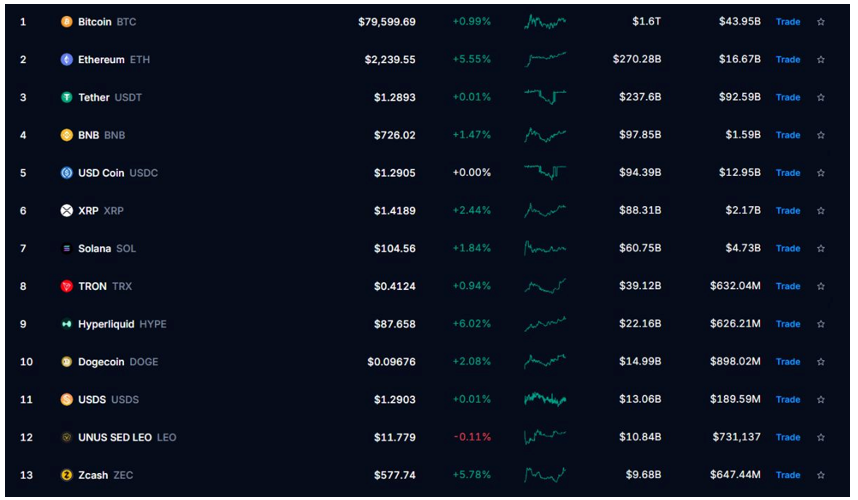Open the Hyperliquid HYPE coin name
Image resolution: width=858 pixels, height=500 pixels.
click(122, 324)
